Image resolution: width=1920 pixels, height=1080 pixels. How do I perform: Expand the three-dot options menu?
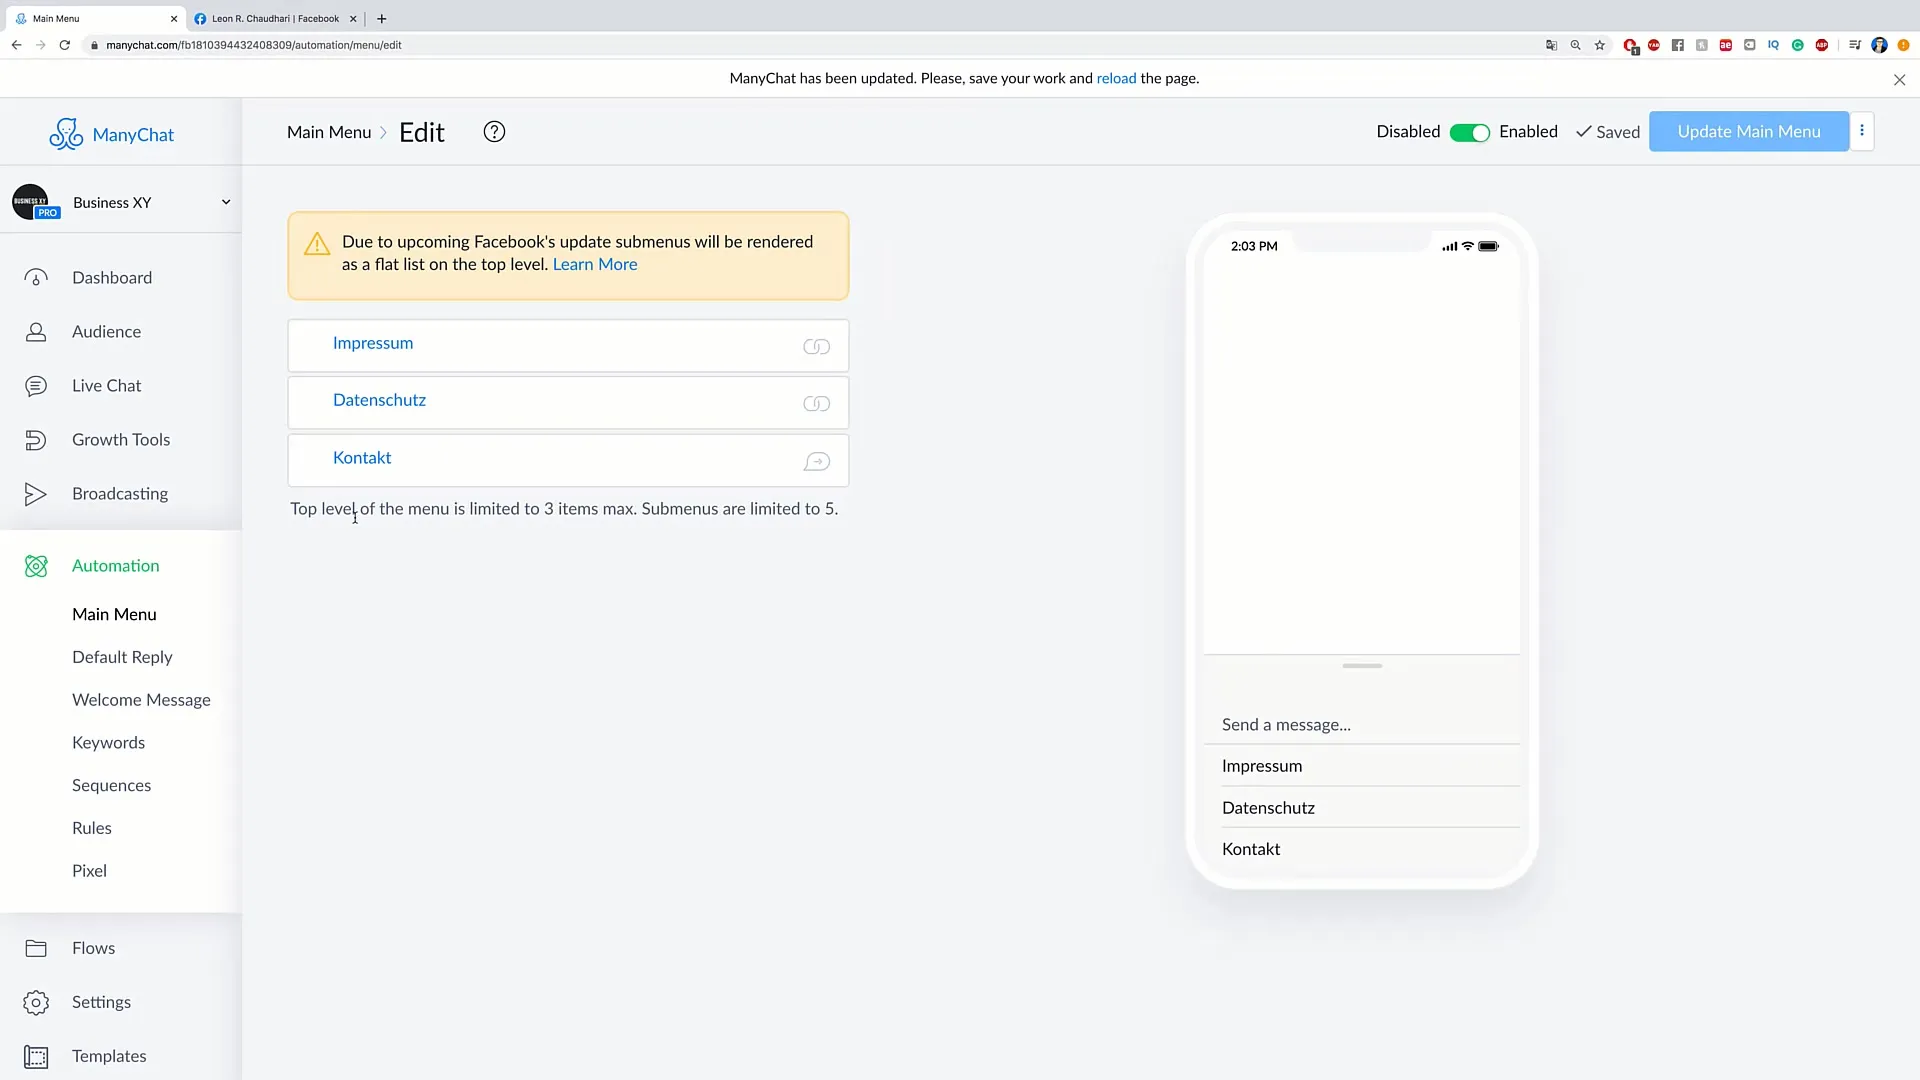1862,131
